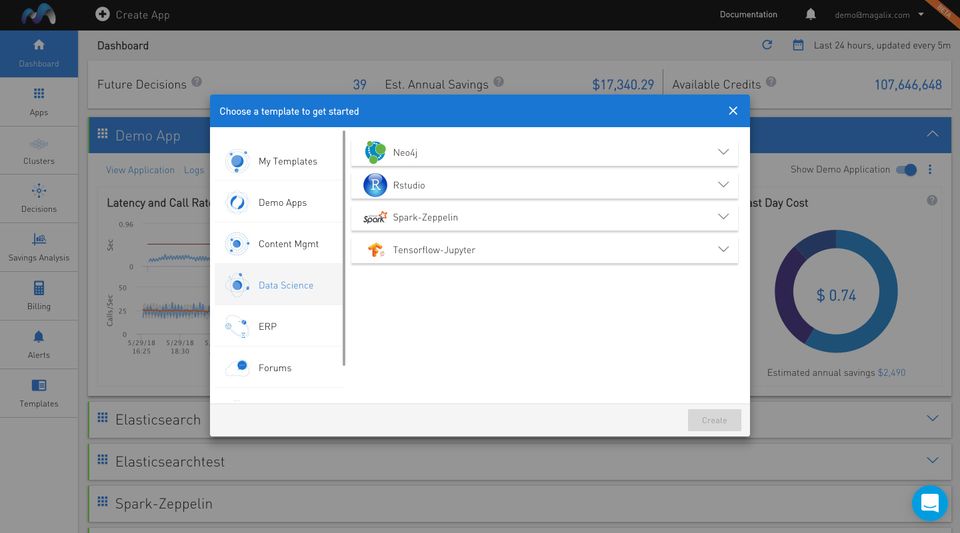960x533 pixels.
Task: Click the Demo App grid icon
Action: pos(102,133)
